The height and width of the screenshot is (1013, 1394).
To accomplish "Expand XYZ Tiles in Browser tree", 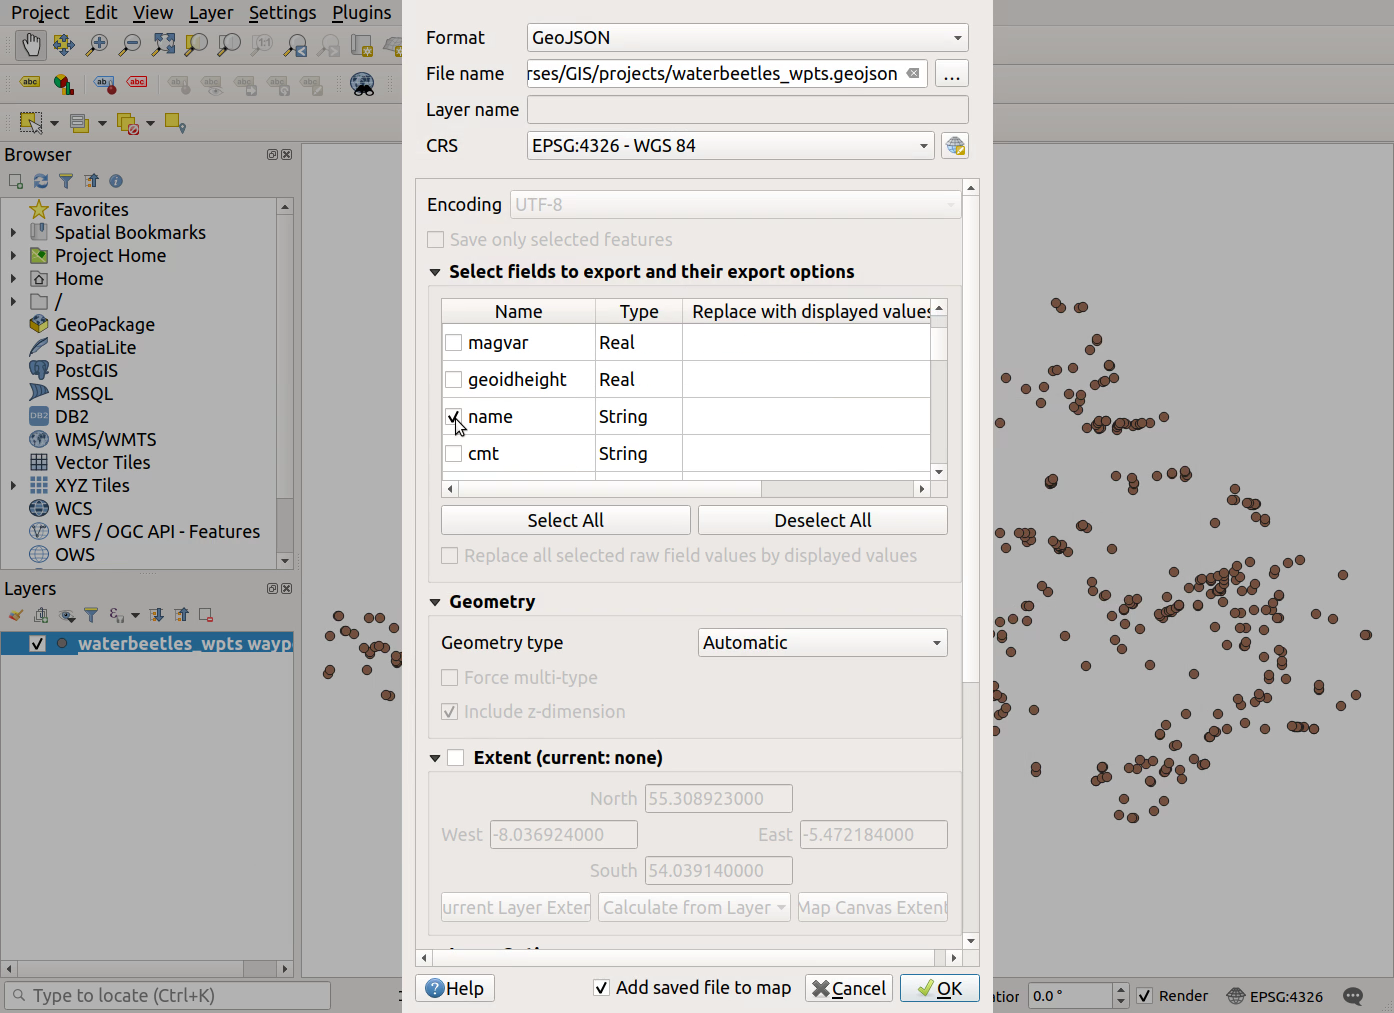I will pyautogui.click(x=13, y=485).
